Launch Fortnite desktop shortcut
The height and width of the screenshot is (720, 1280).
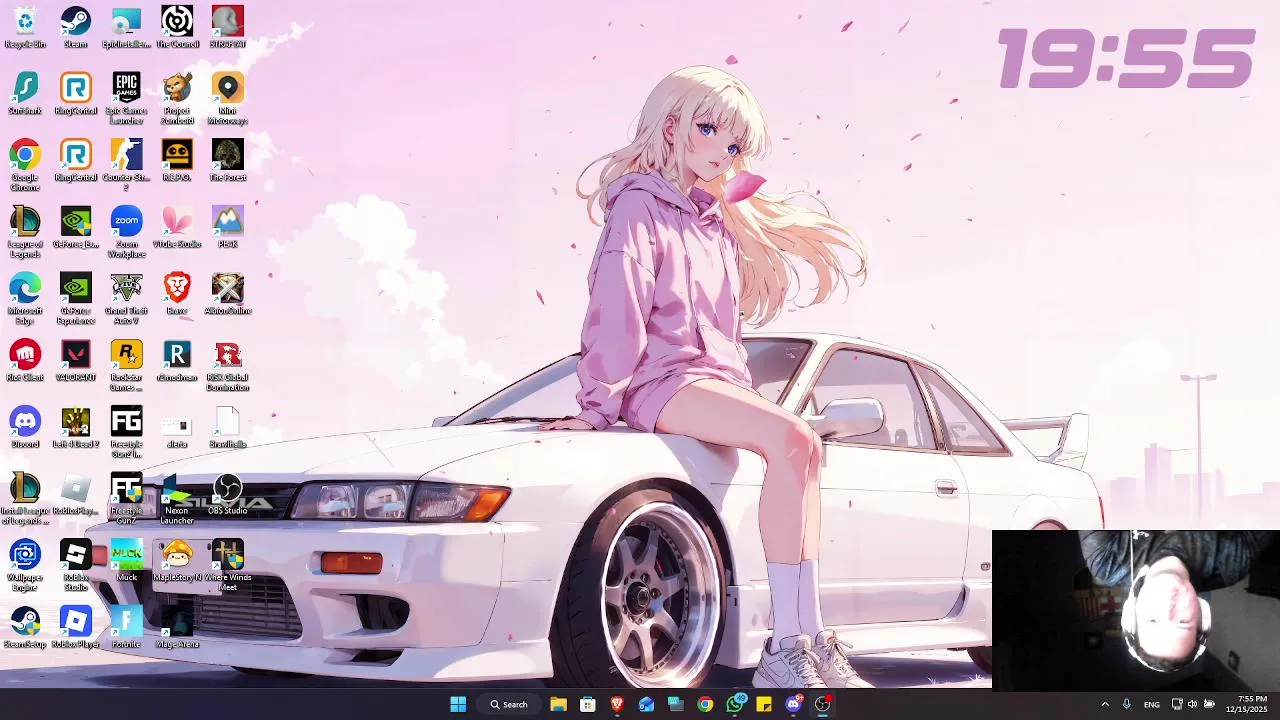click(x=126, y=627)
